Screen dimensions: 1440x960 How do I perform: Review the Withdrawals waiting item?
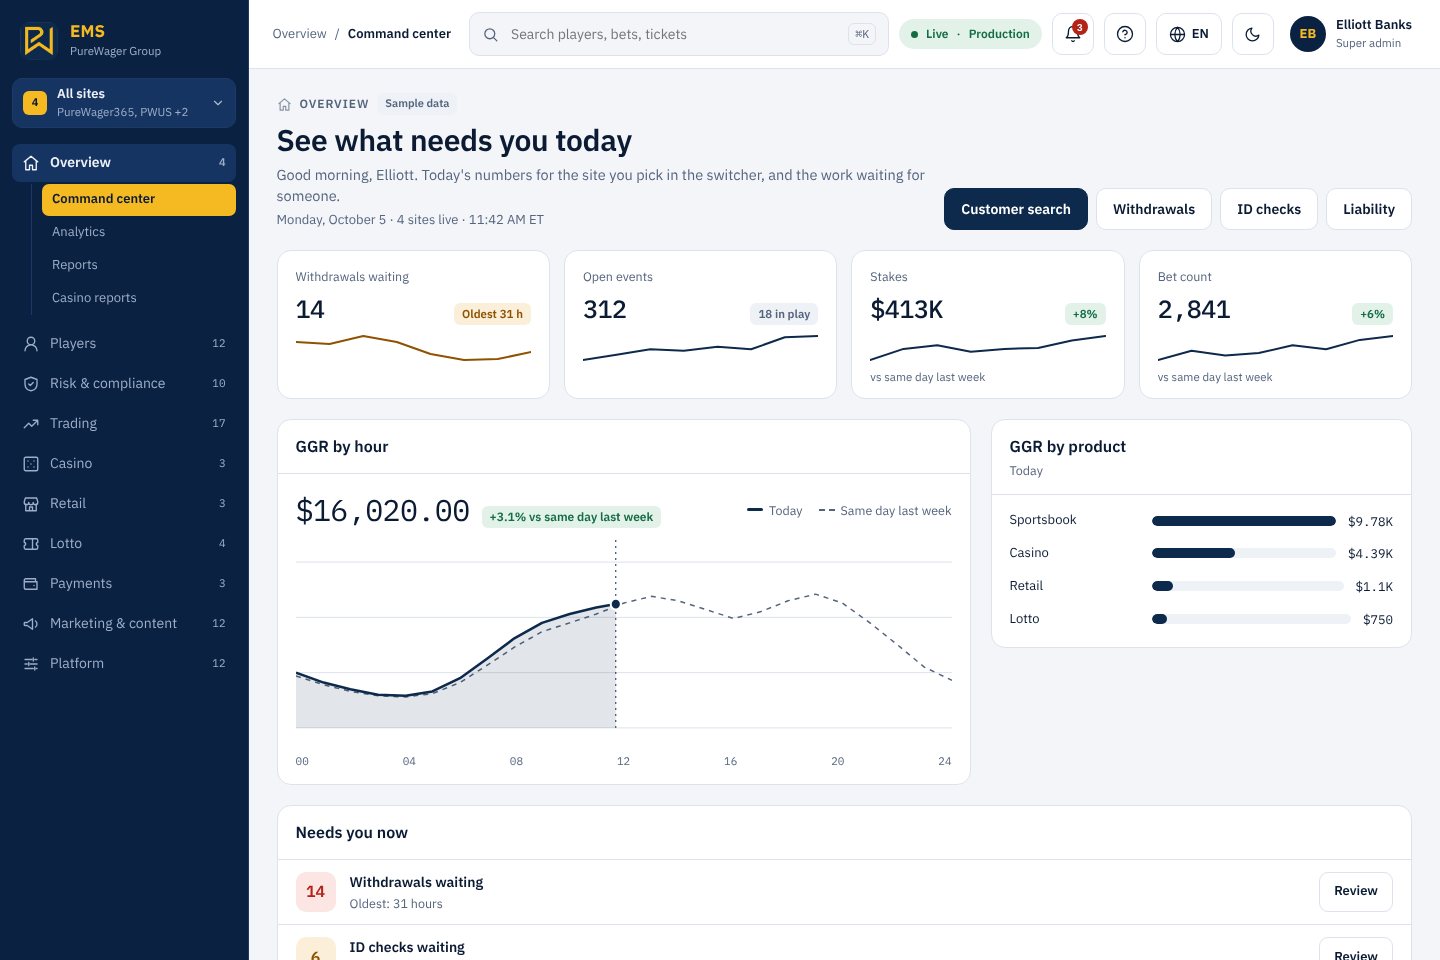point(1356,891)
